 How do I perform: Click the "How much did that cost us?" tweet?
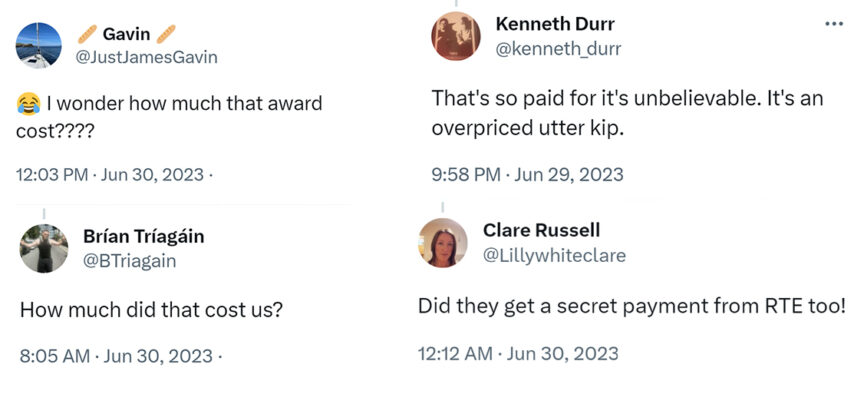click(x=152, y=310)
